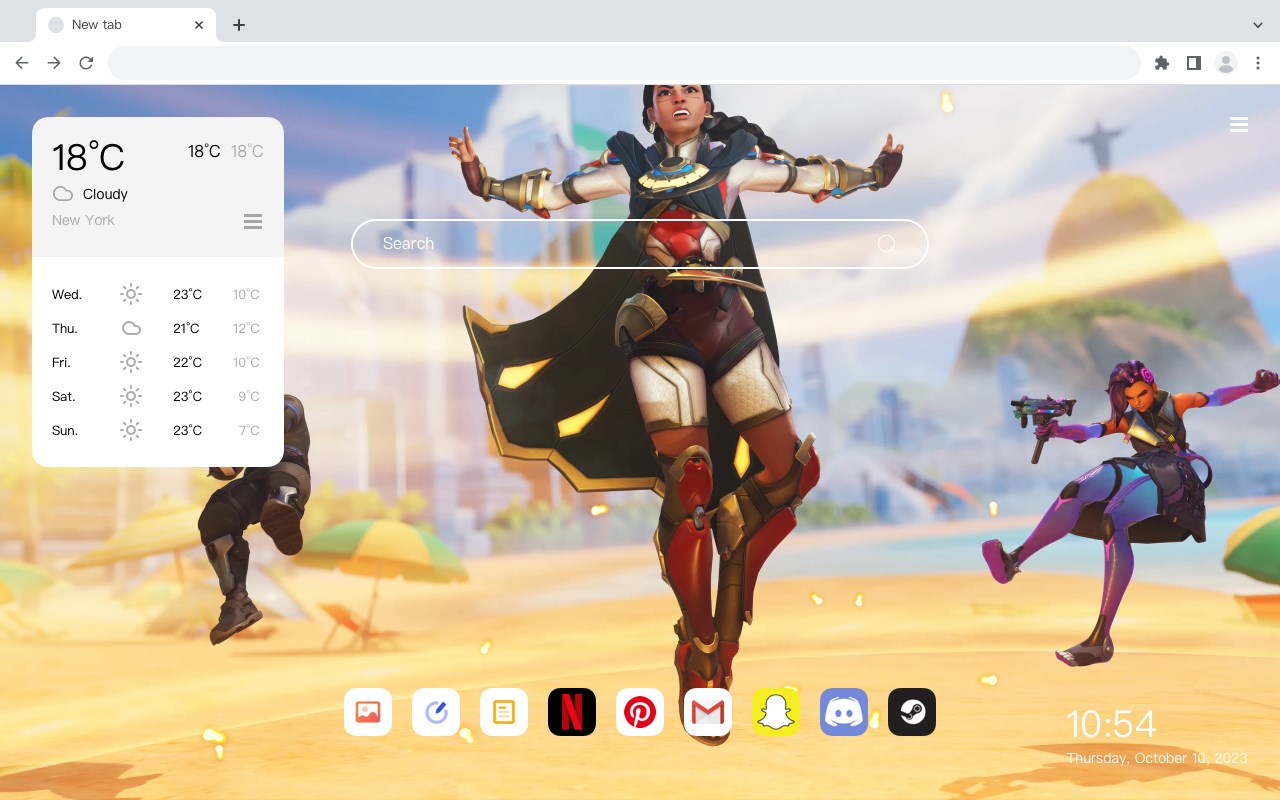
Task: Select the Sat. forecast row
Action: pyautogui.click(x=157, y=396)
